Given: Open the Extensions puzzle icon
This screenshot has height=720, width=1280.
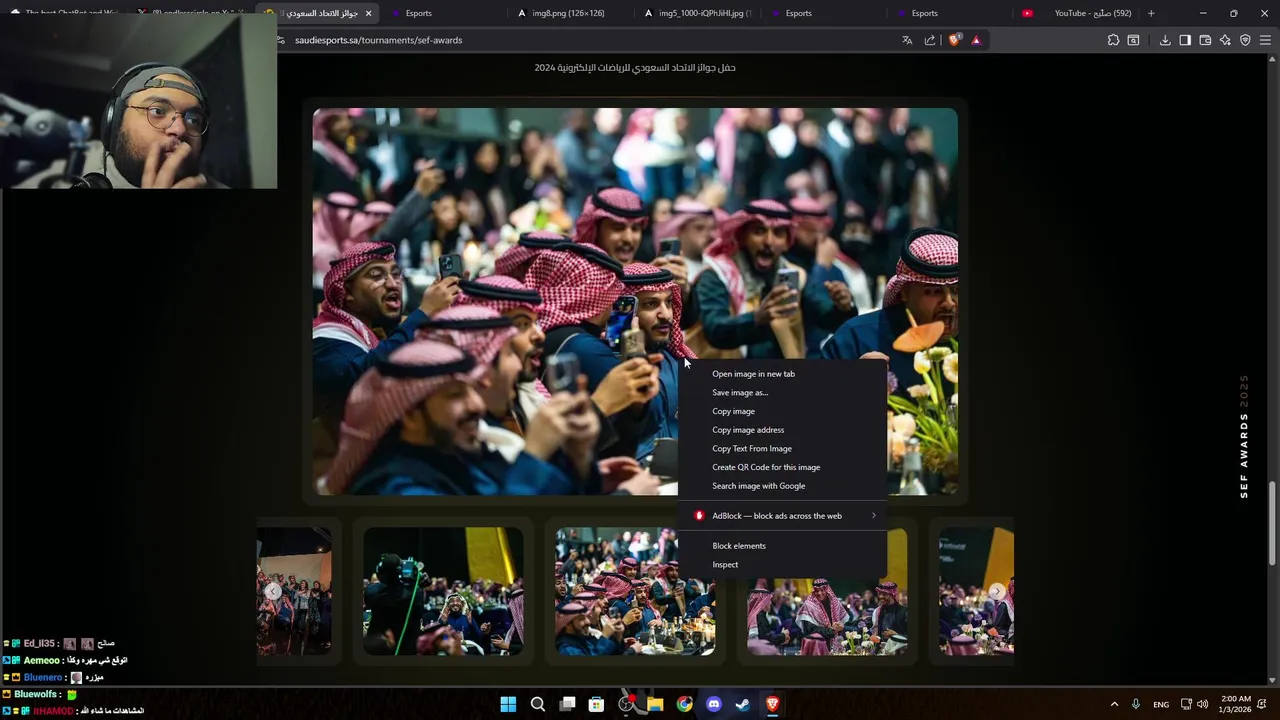Looking at the screenshot, I should point(1113,40).
